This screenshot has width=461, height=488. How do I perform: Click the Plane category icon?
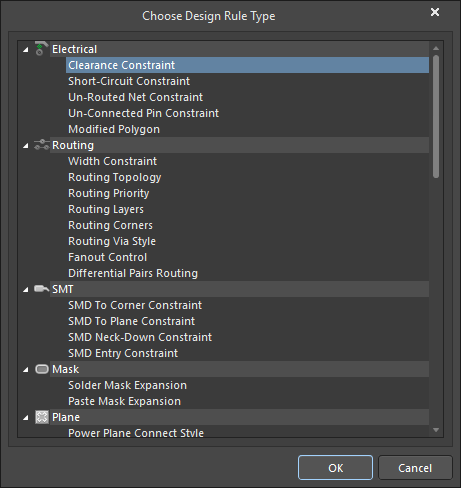coord(42,417)
